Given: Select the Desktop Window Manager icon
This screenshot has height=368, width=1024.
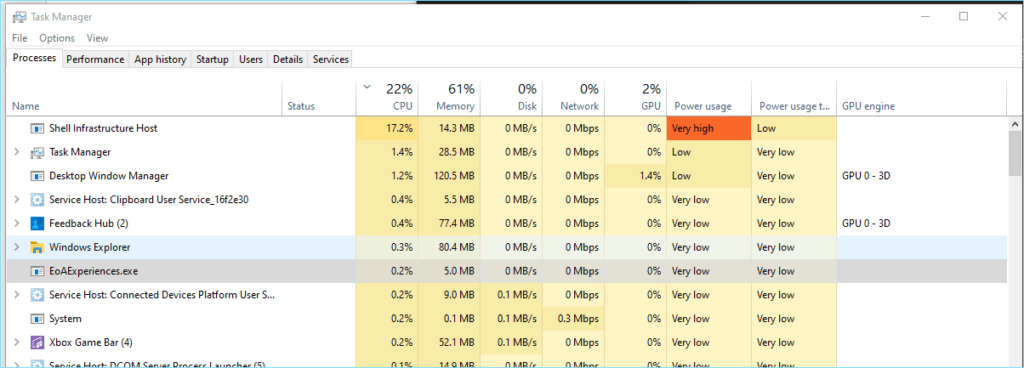Looking at the screenshot, I should (37, 176).
